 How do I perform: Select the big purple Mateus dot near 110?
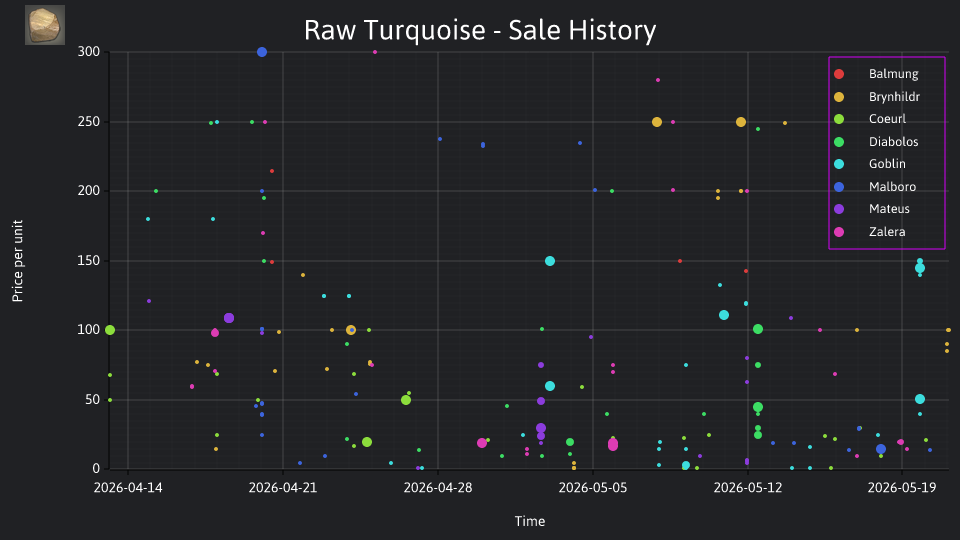(229, 318)
